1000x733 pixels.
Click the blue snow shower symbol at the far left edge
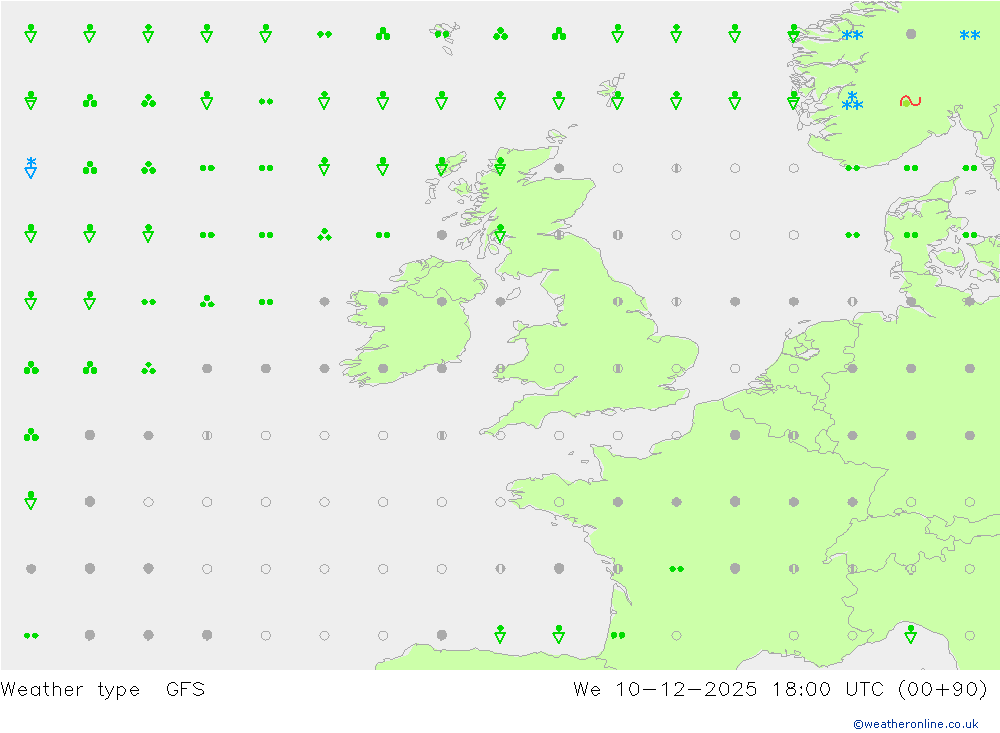[x=31, y=167]
